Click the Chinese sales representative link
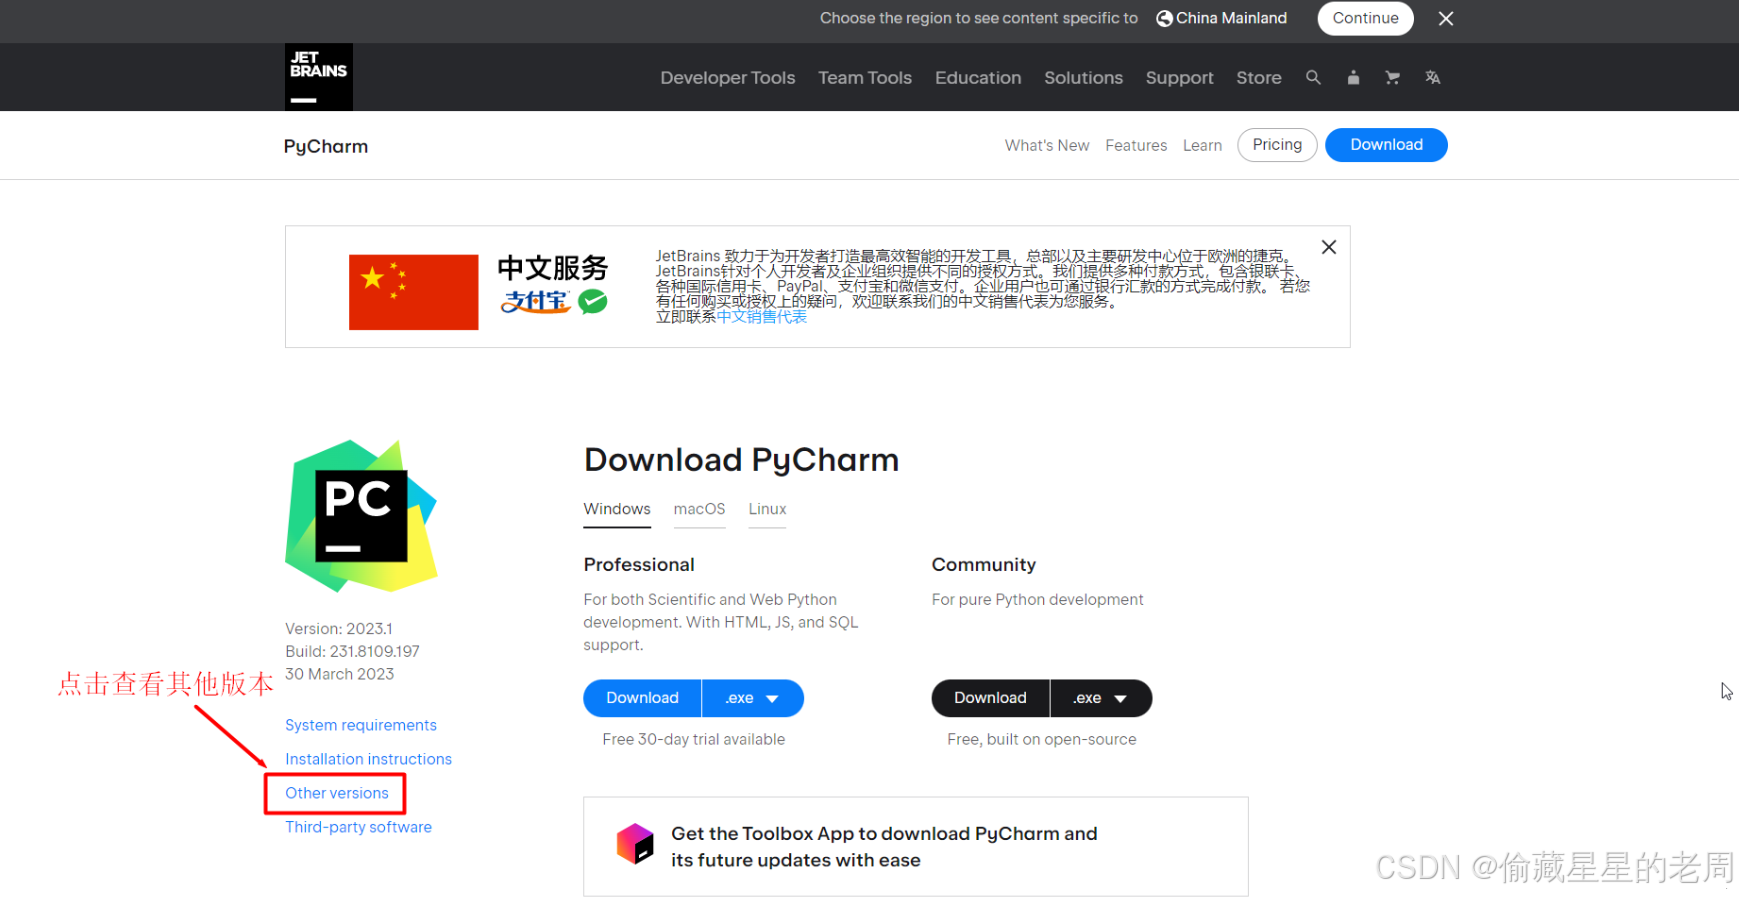This screenshot has height=897, width=1739. coord(761,317)
